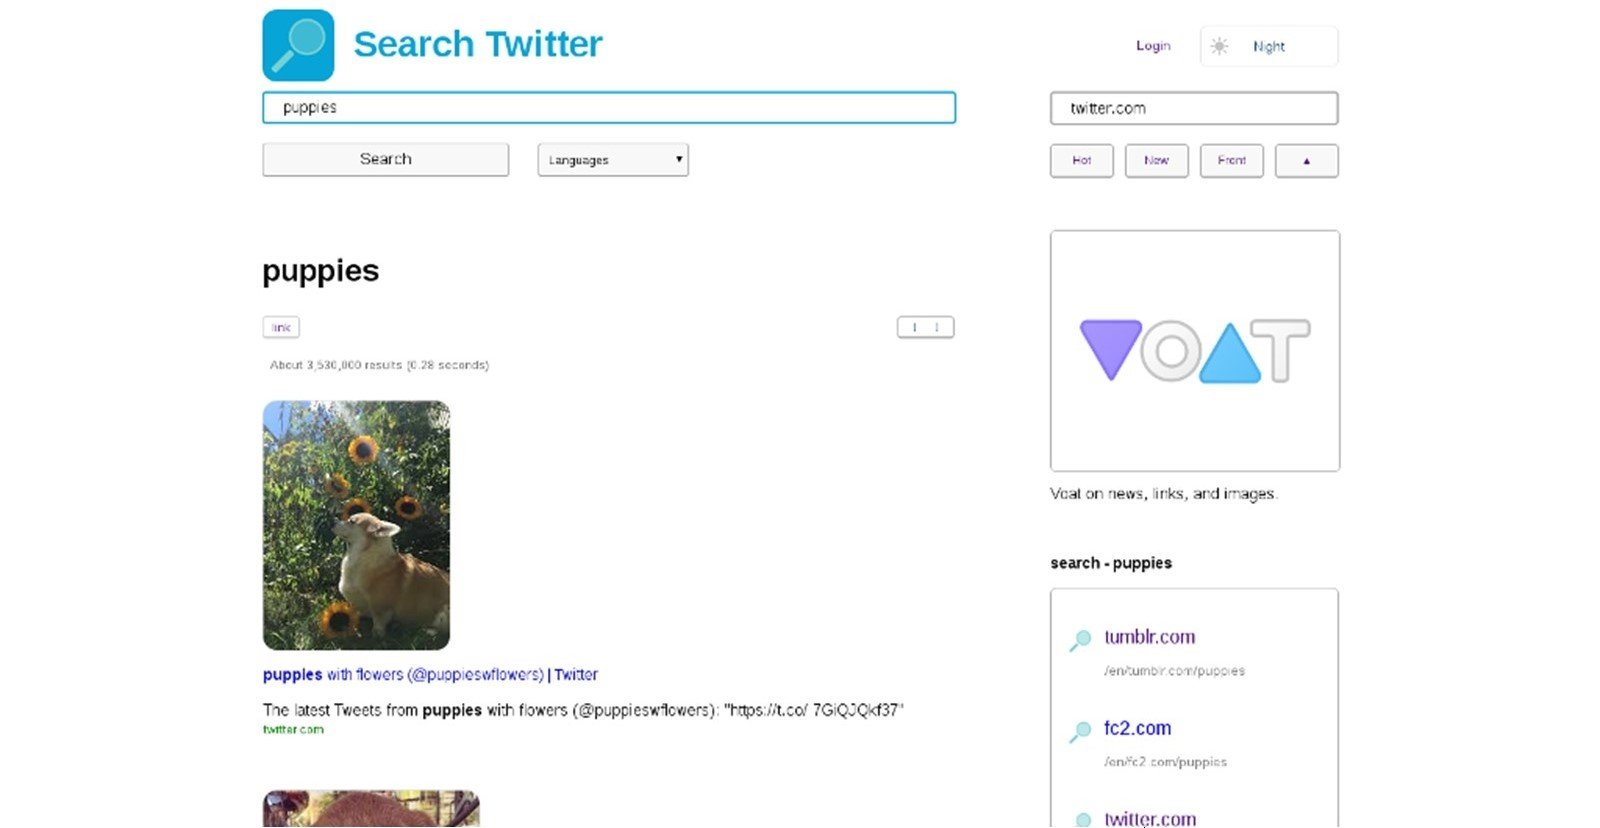
Task: Open the fc2.com search link
Action: point(1137,728)
